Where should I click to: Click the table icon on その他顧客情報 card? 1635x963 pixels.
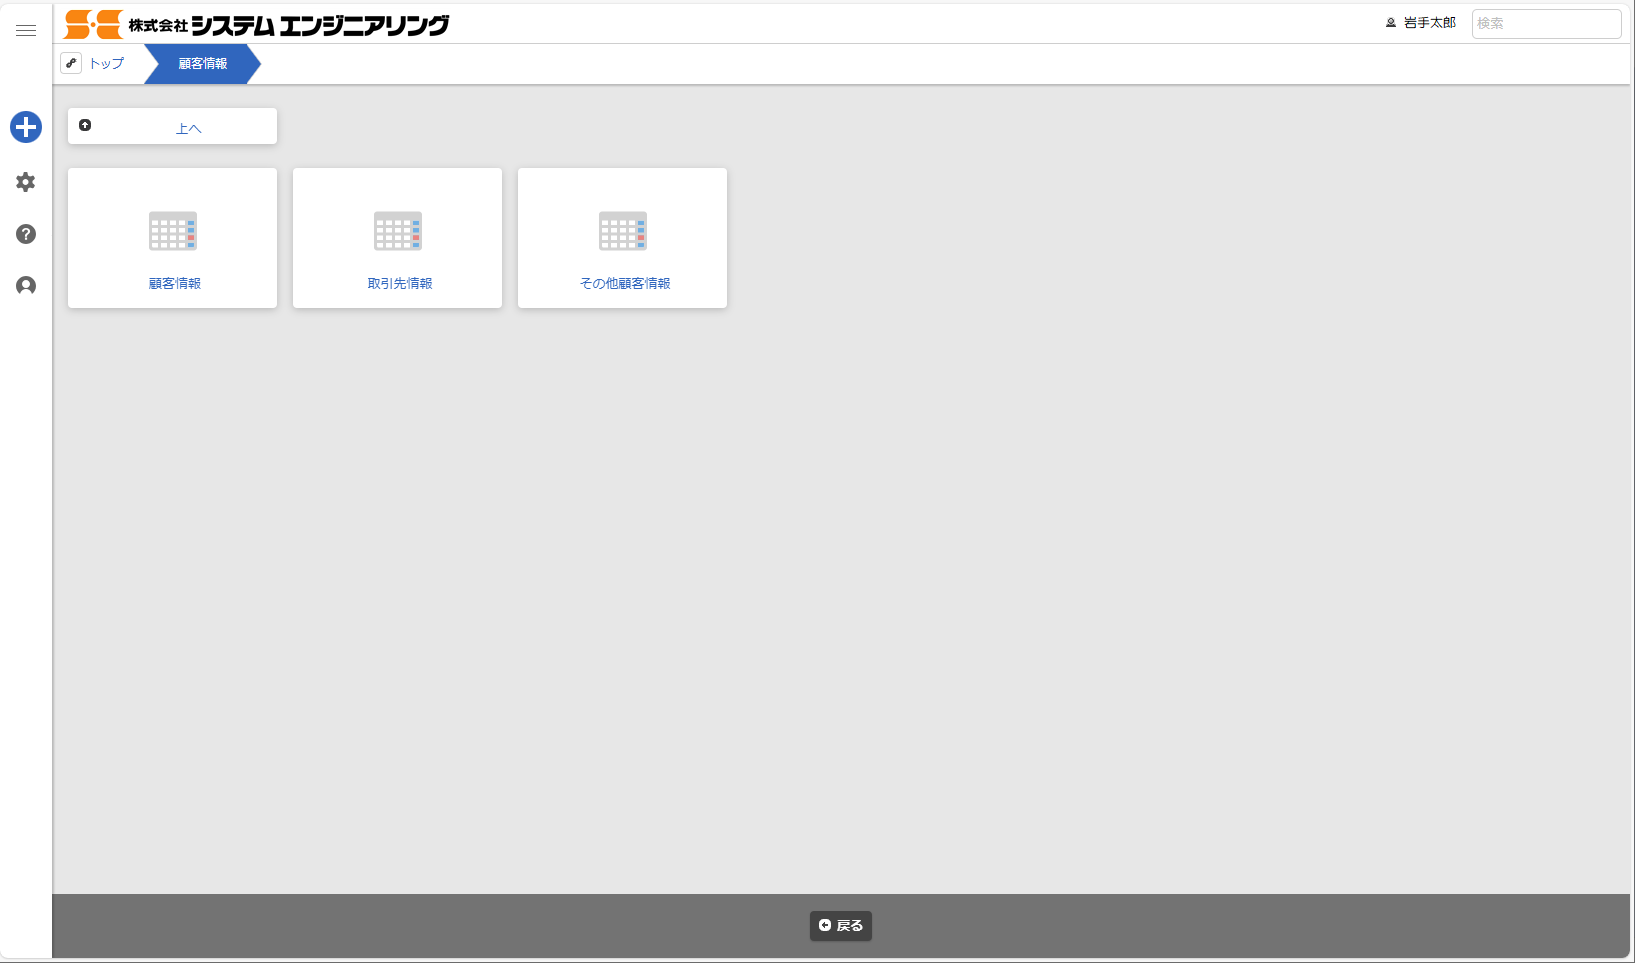click(x=623, y=231)
